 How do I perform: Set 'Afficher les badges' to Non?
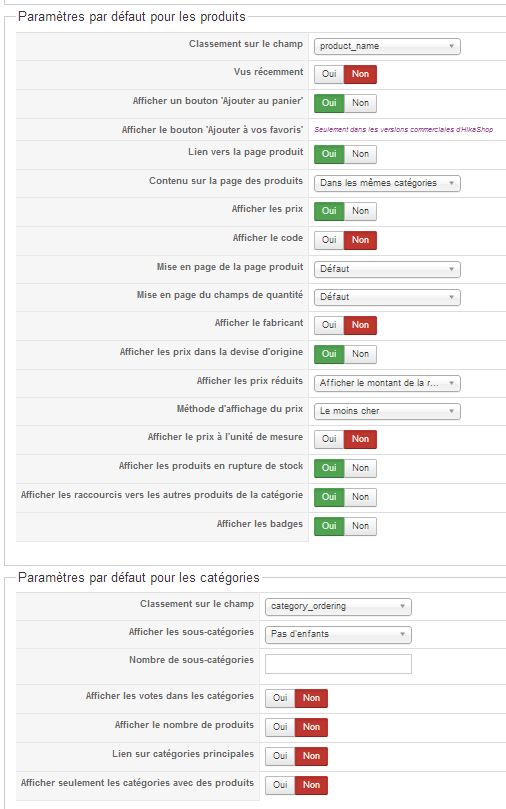tap(361, 526)
